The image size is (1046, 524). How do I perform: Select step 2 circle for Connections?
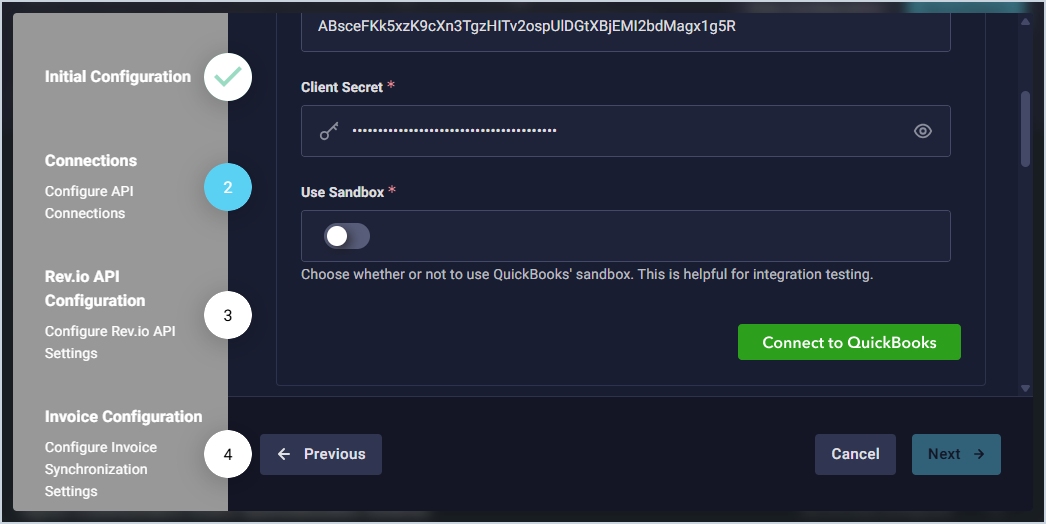(228, 187)
